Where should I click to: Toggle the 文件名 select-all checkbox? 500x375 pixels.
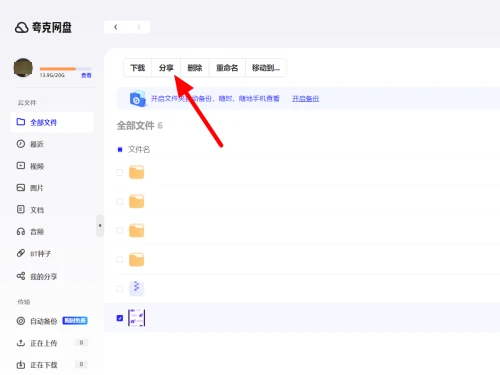point(120,149)
